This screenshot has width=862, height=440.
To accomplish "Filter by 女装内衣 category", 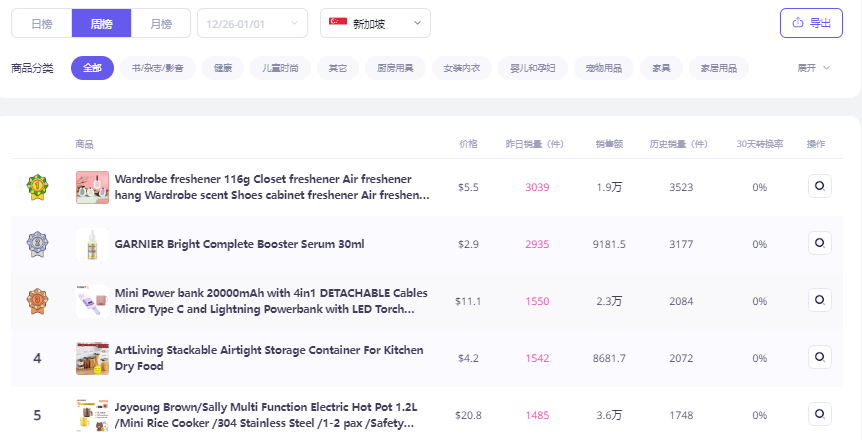I will point(462,68).
